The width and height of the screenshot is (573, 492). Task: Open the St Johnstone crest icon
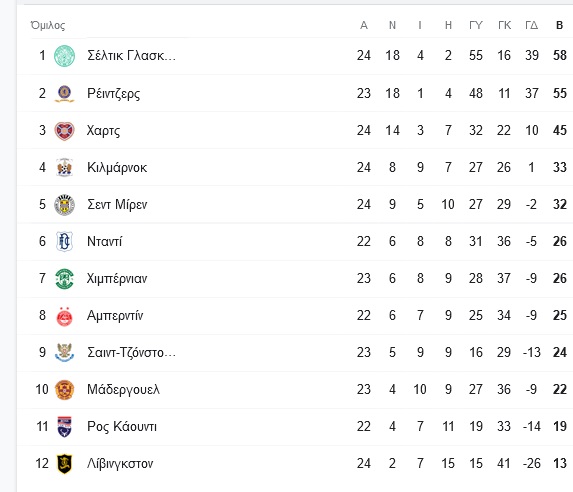pos(64,352)
